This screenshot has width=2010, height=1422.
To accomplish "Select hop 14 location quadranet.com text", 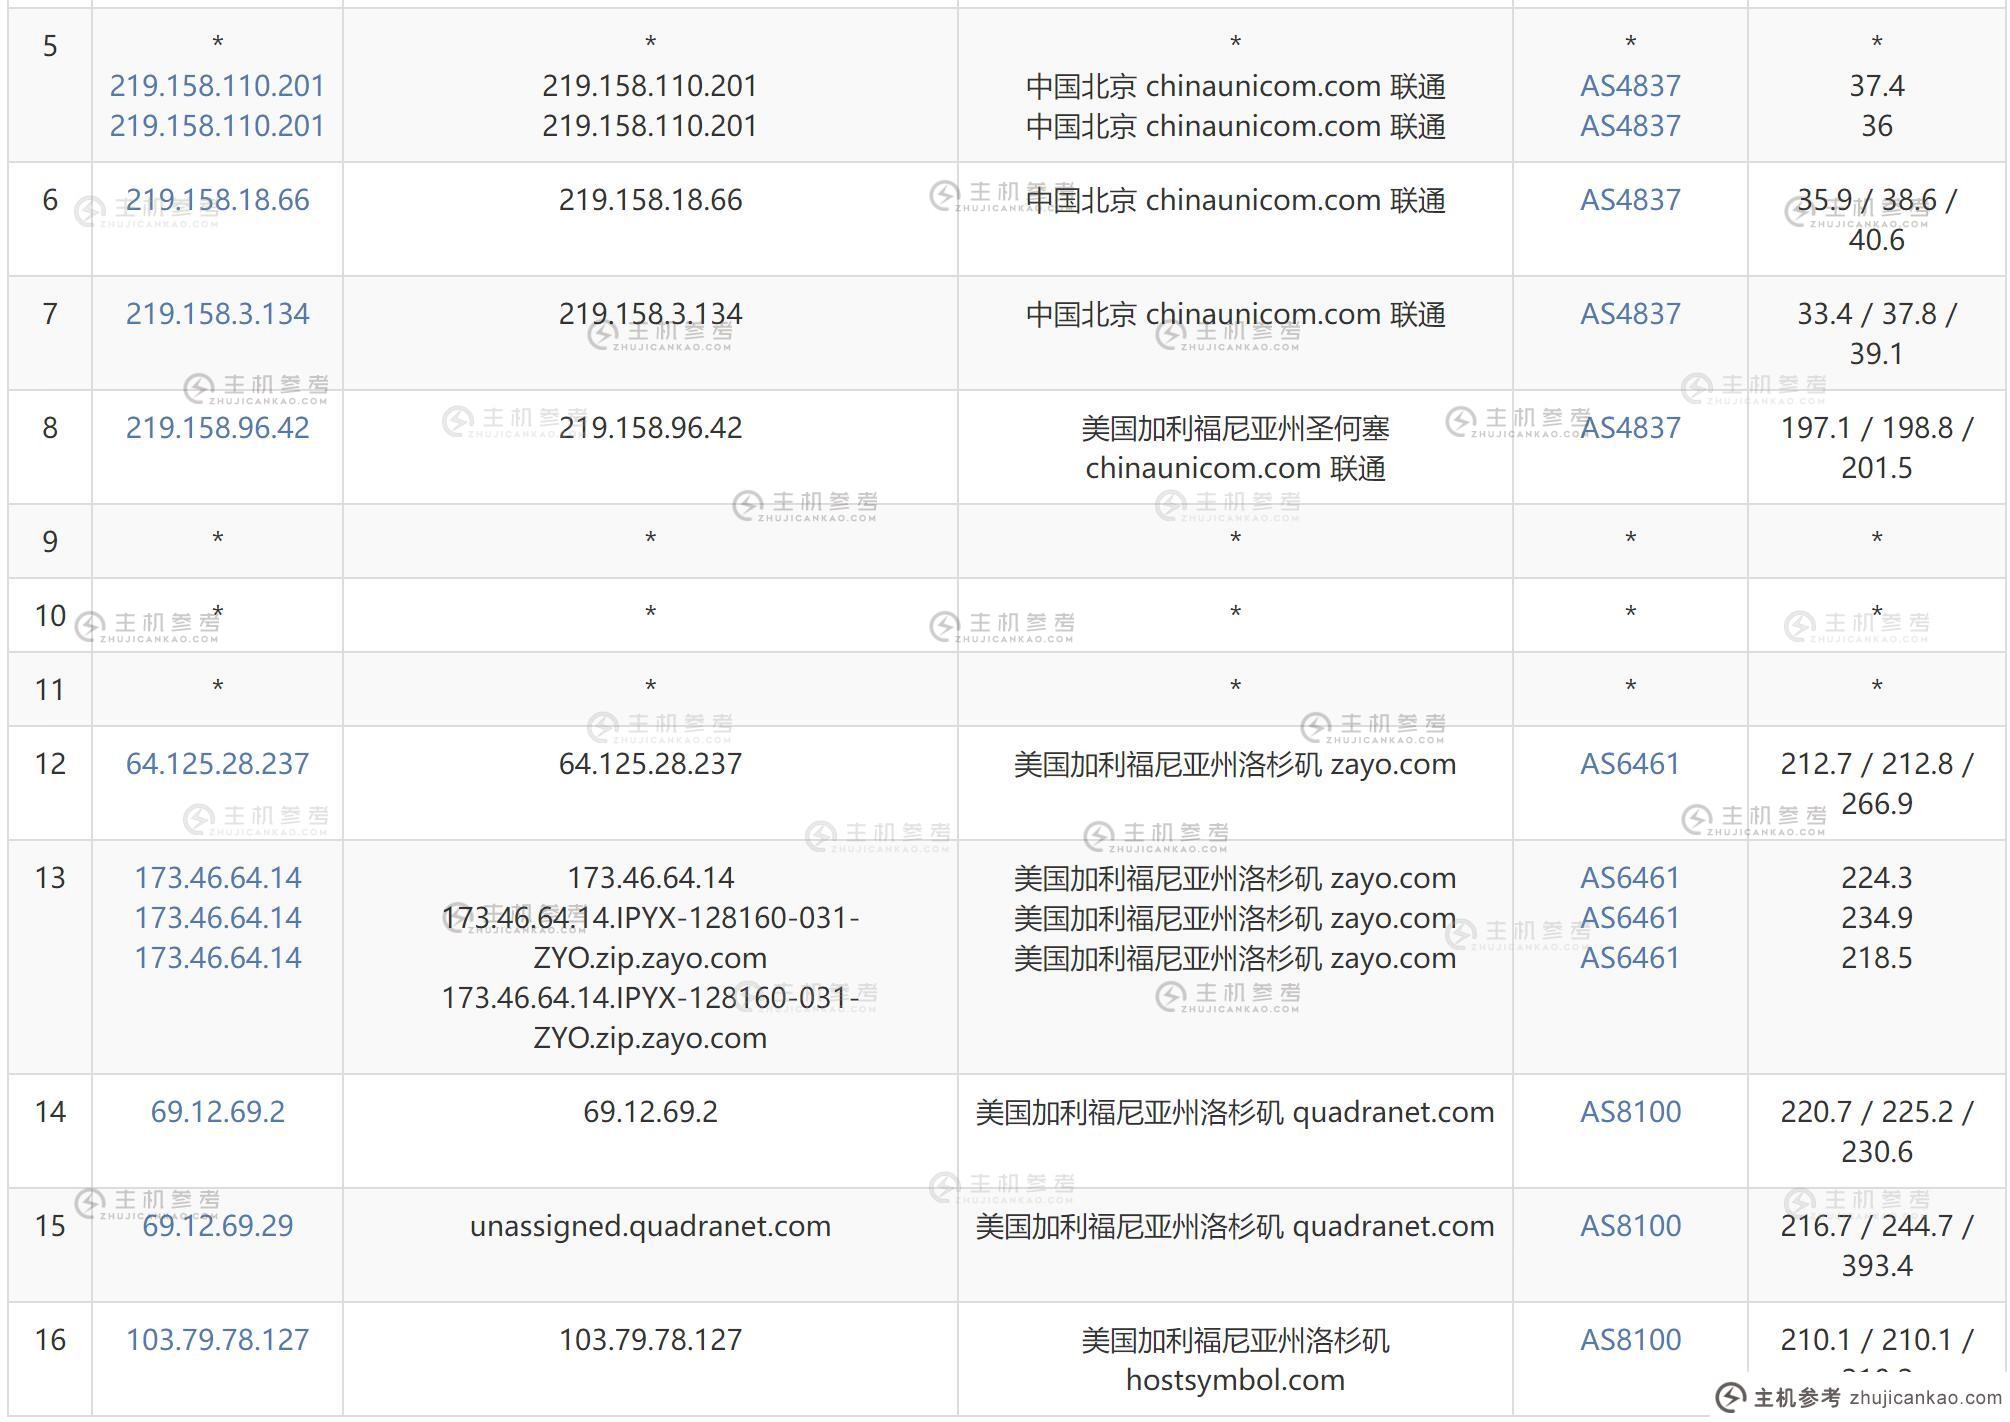I will click(1235, 1112).
